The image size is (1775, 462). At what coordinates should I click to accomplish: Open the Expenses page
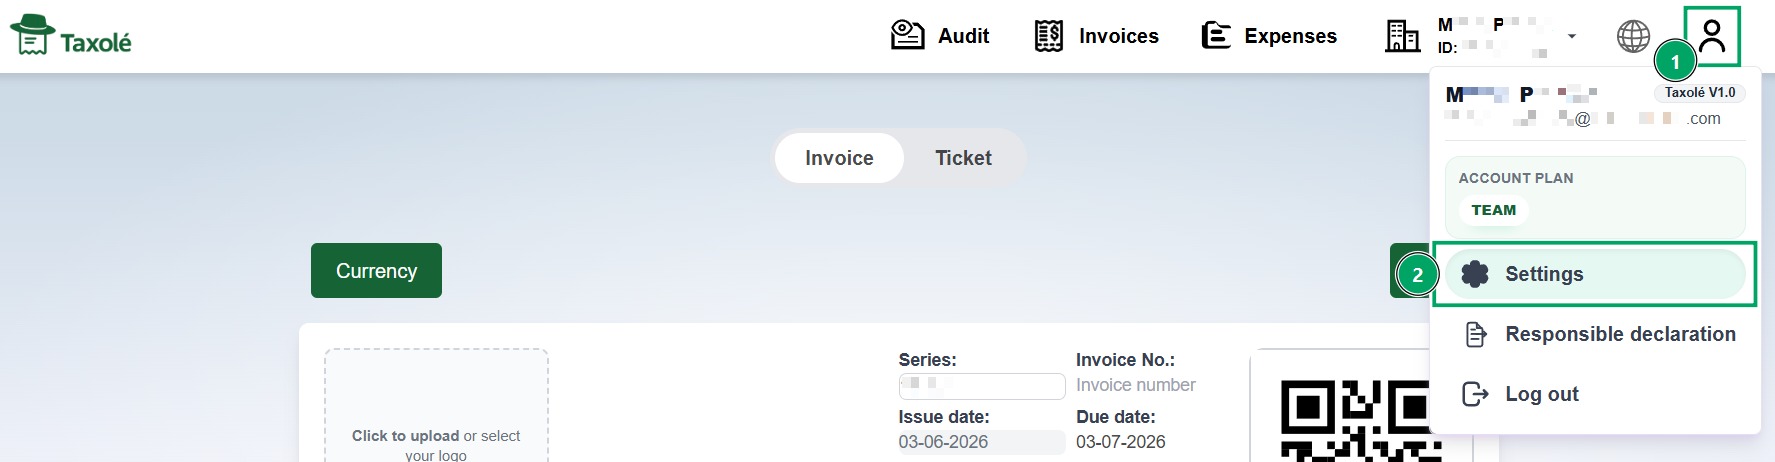click(x=1269, y=36)
